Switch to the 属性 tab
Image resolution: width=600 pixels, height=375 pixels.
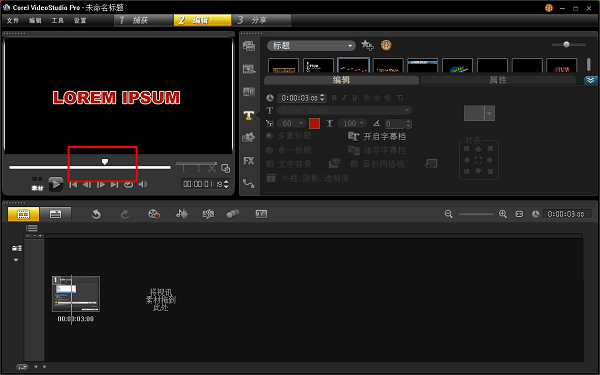498,80
